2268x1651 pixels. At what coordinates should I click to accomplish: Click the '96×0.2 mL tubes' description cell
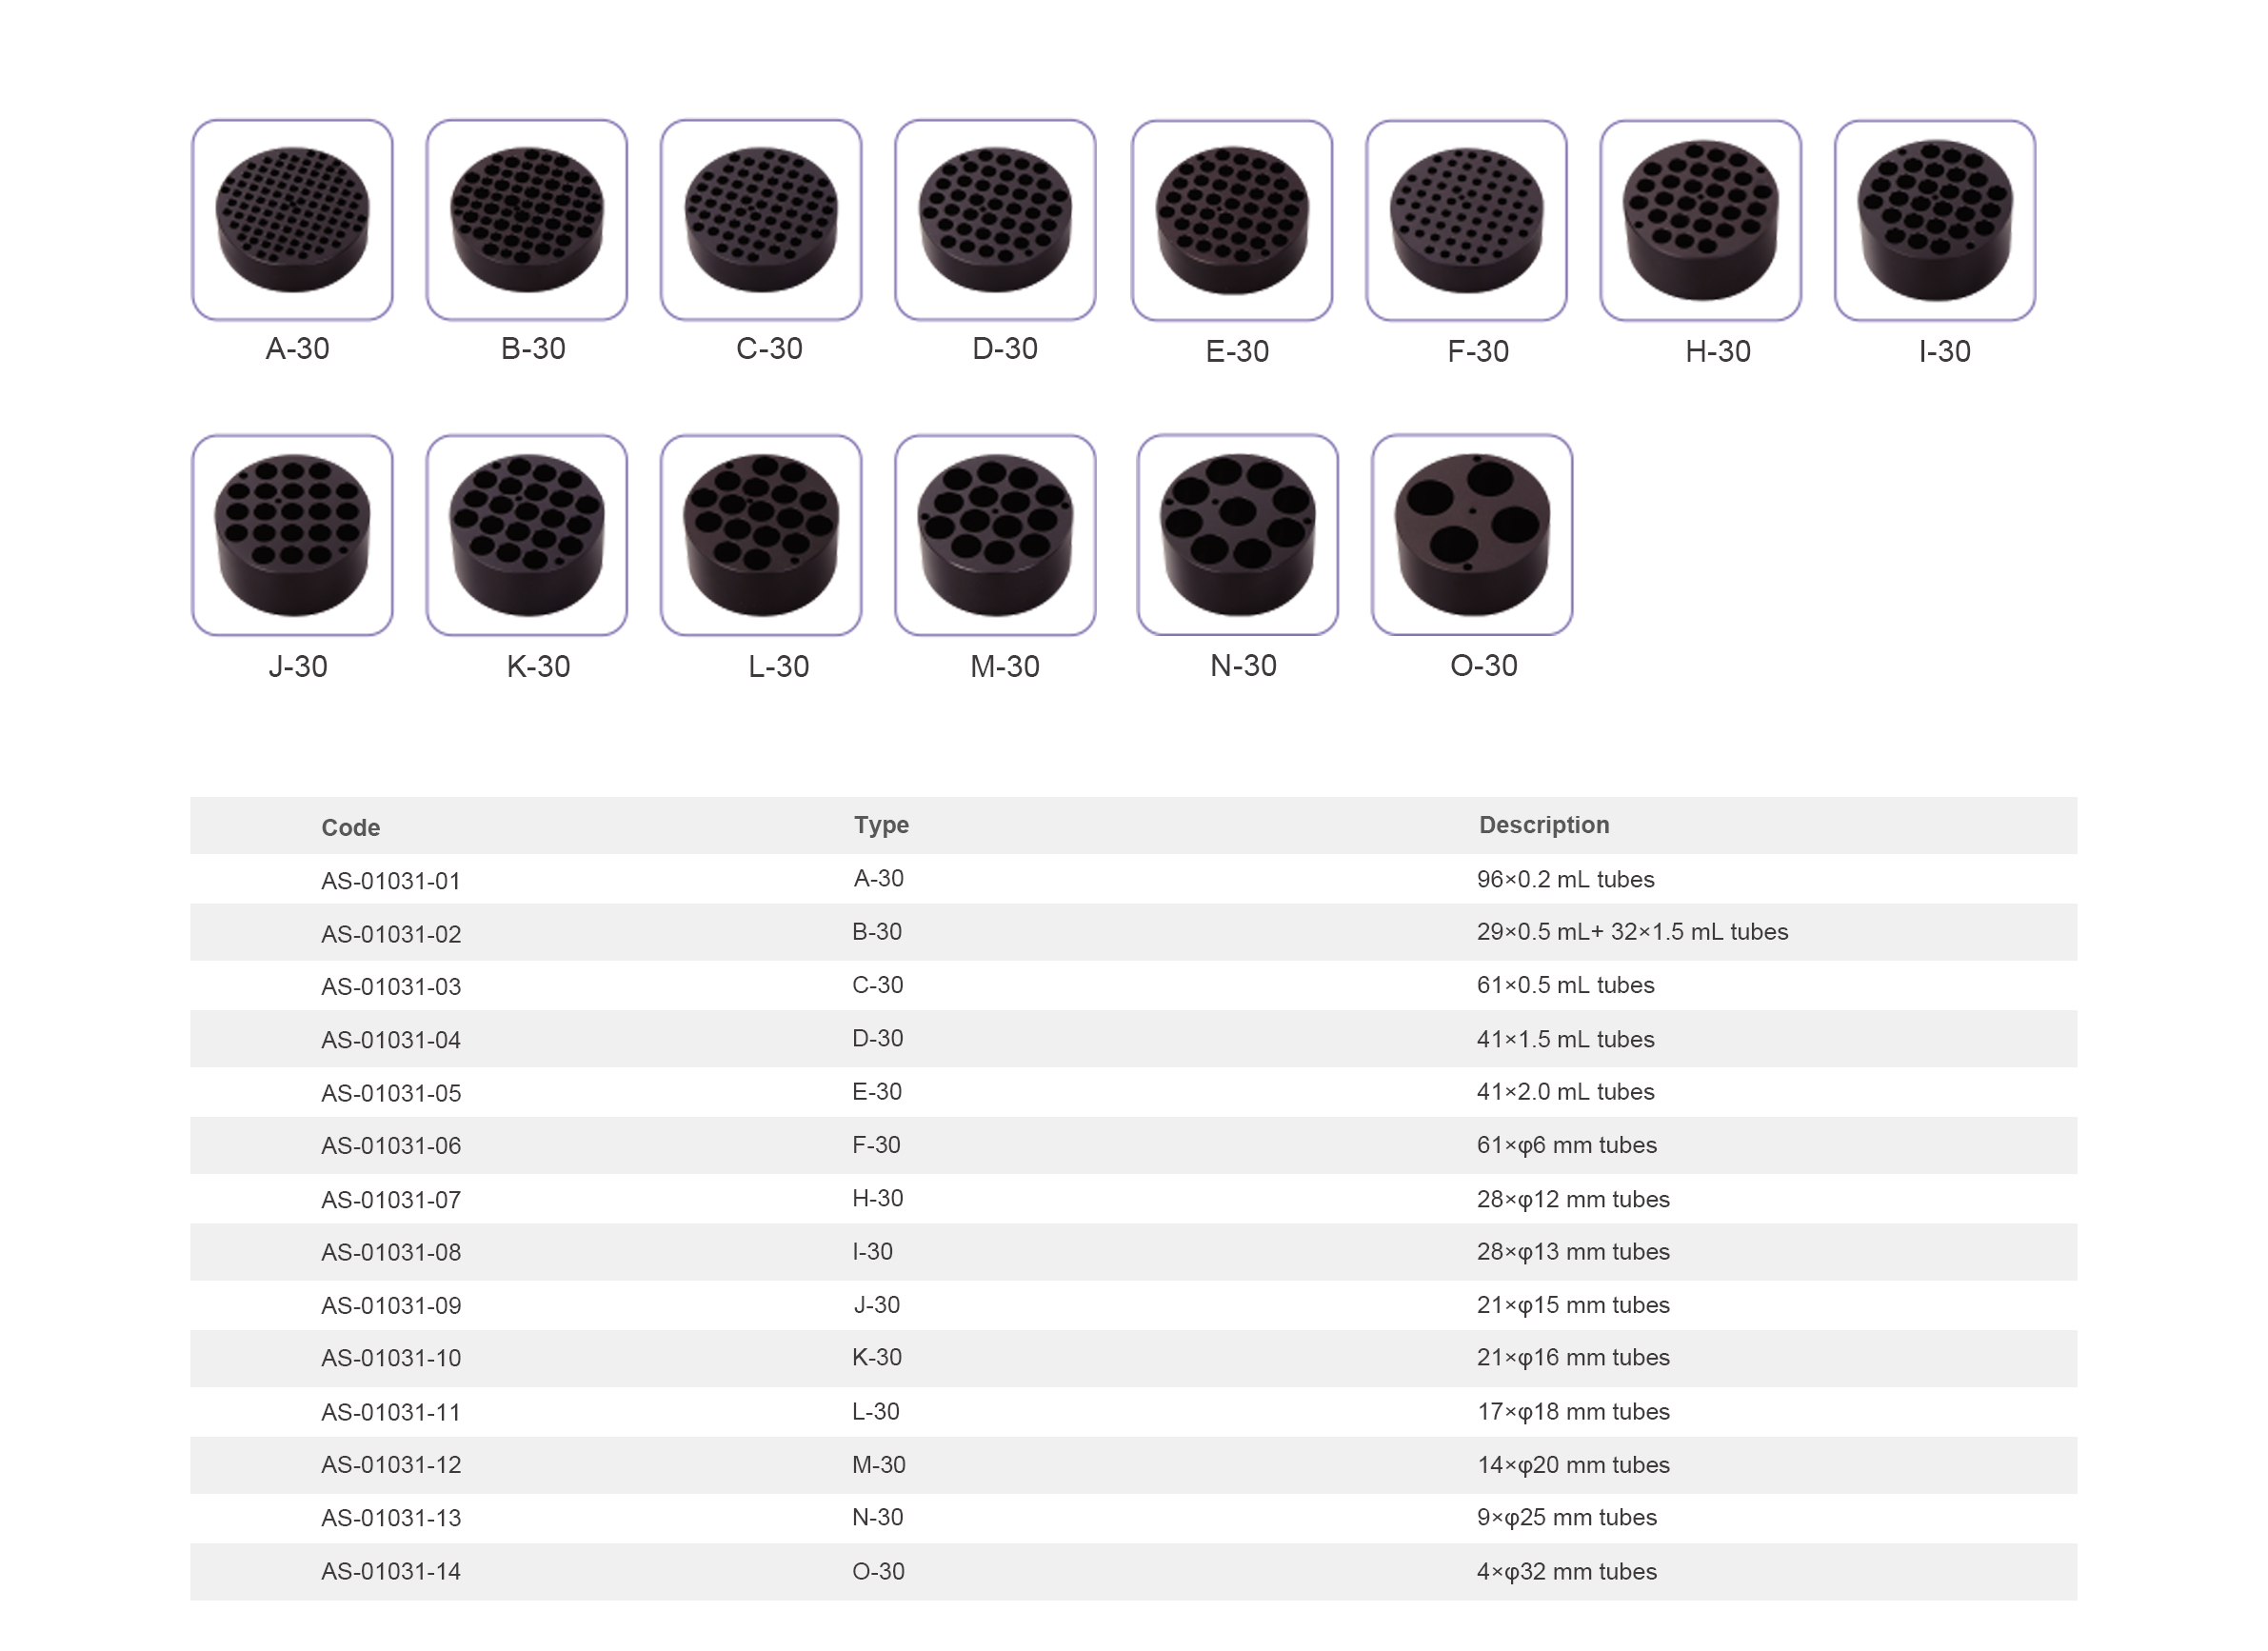[x=1566, y=880]
